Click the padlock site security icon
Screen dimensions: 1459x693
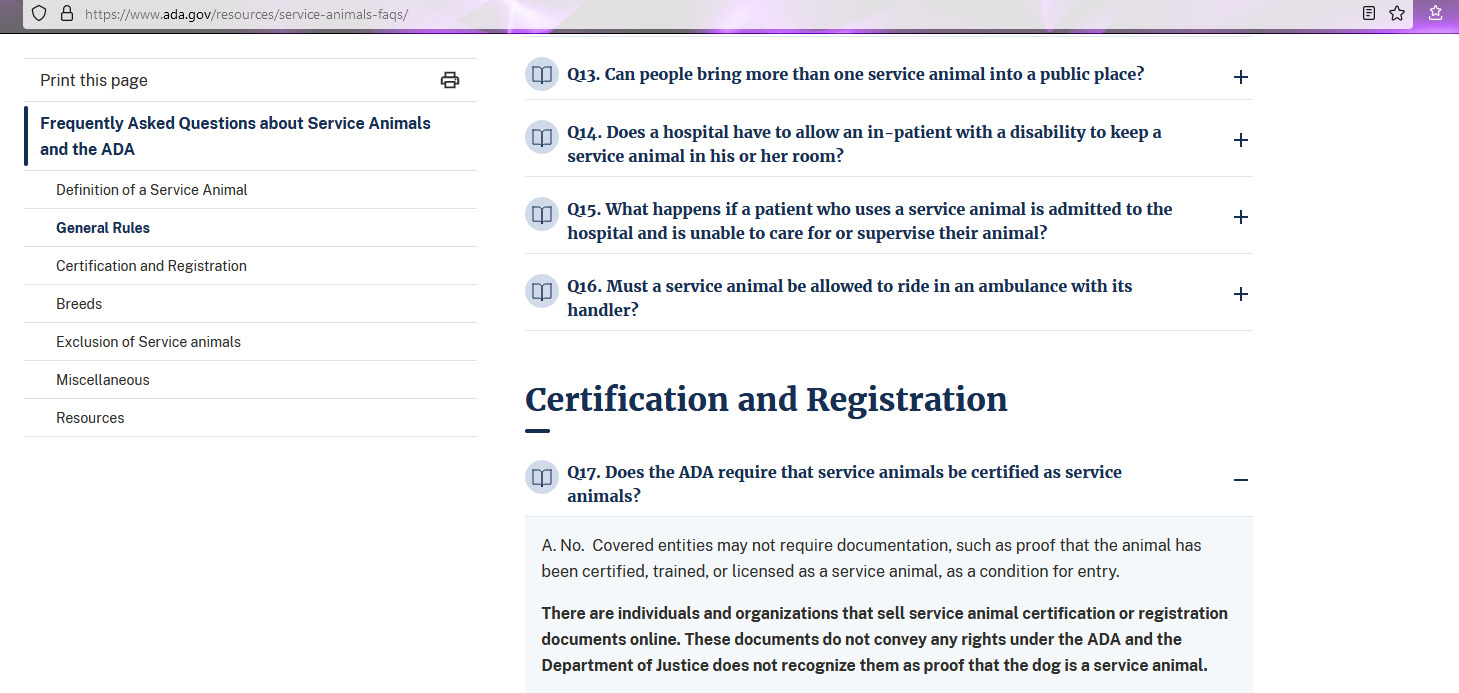pos(67,14)
